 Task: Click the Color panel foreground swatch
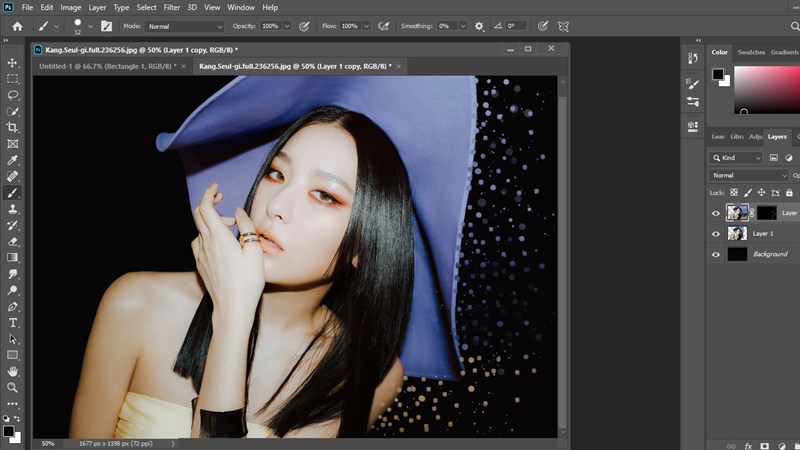(718, 74)
